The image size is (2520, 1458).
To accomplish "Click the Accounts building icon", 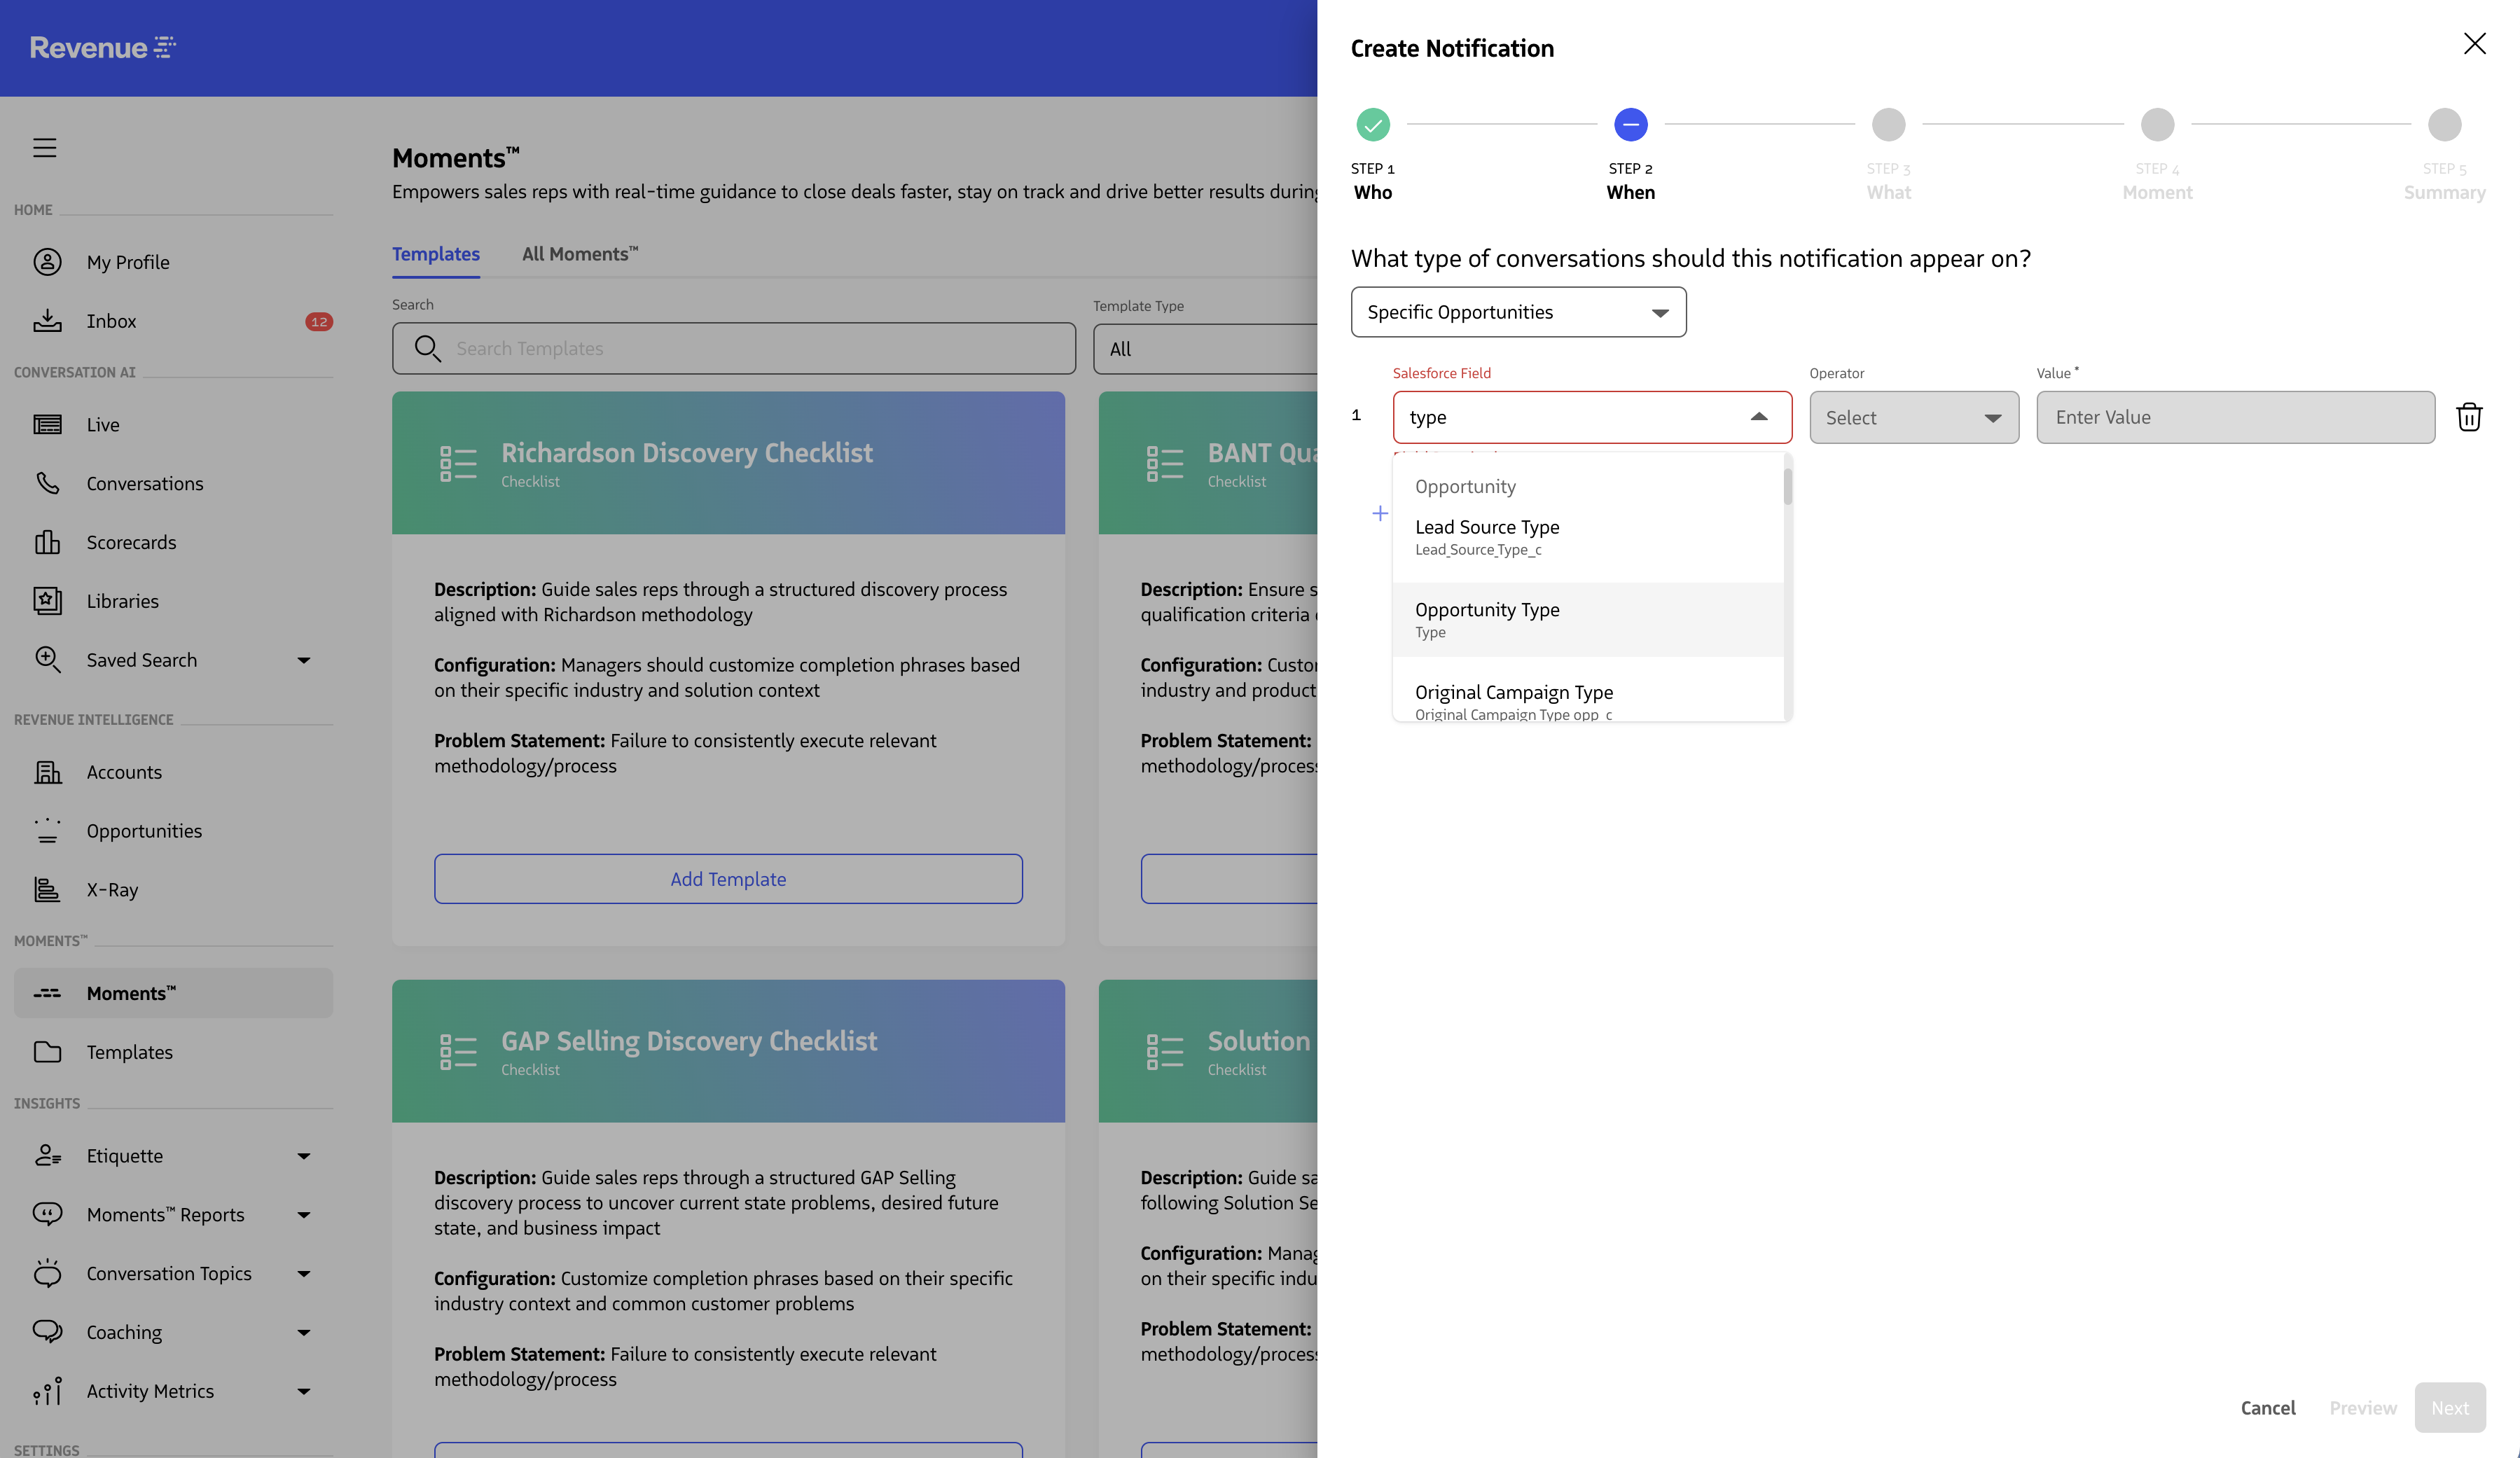I will pyautogui.click(x=47, y=772).
